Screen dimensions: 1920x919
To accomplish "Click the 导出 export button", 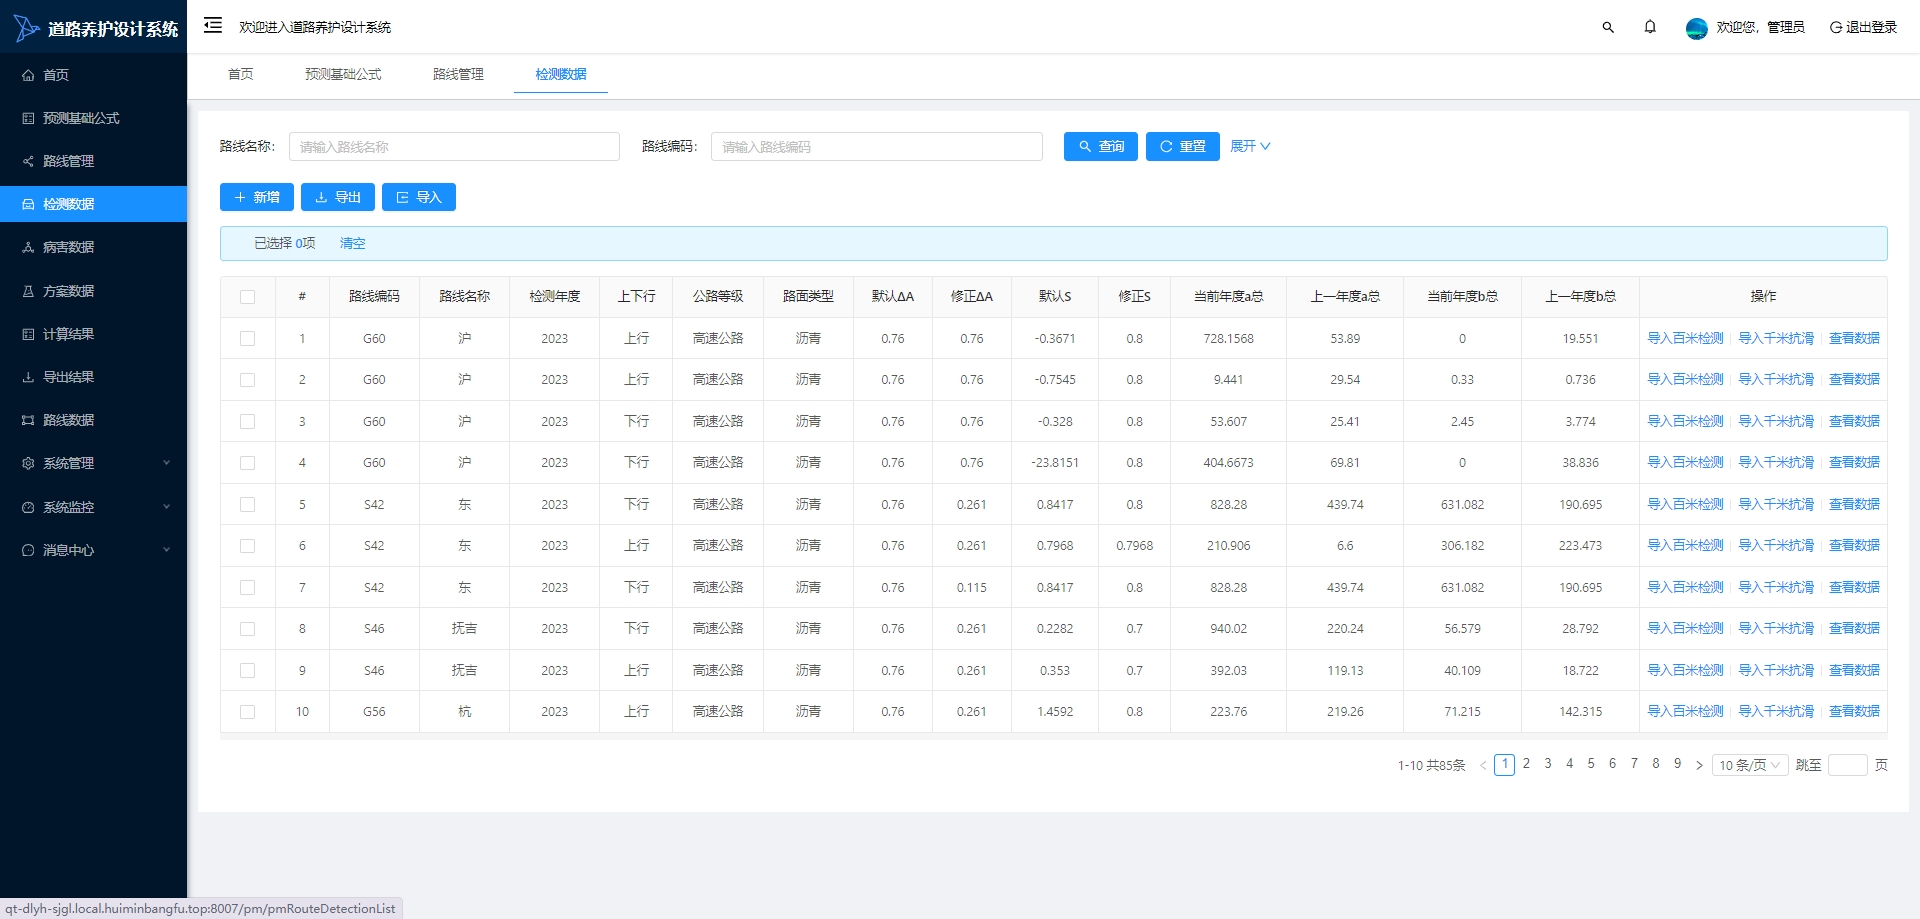I will pos(338,197).
